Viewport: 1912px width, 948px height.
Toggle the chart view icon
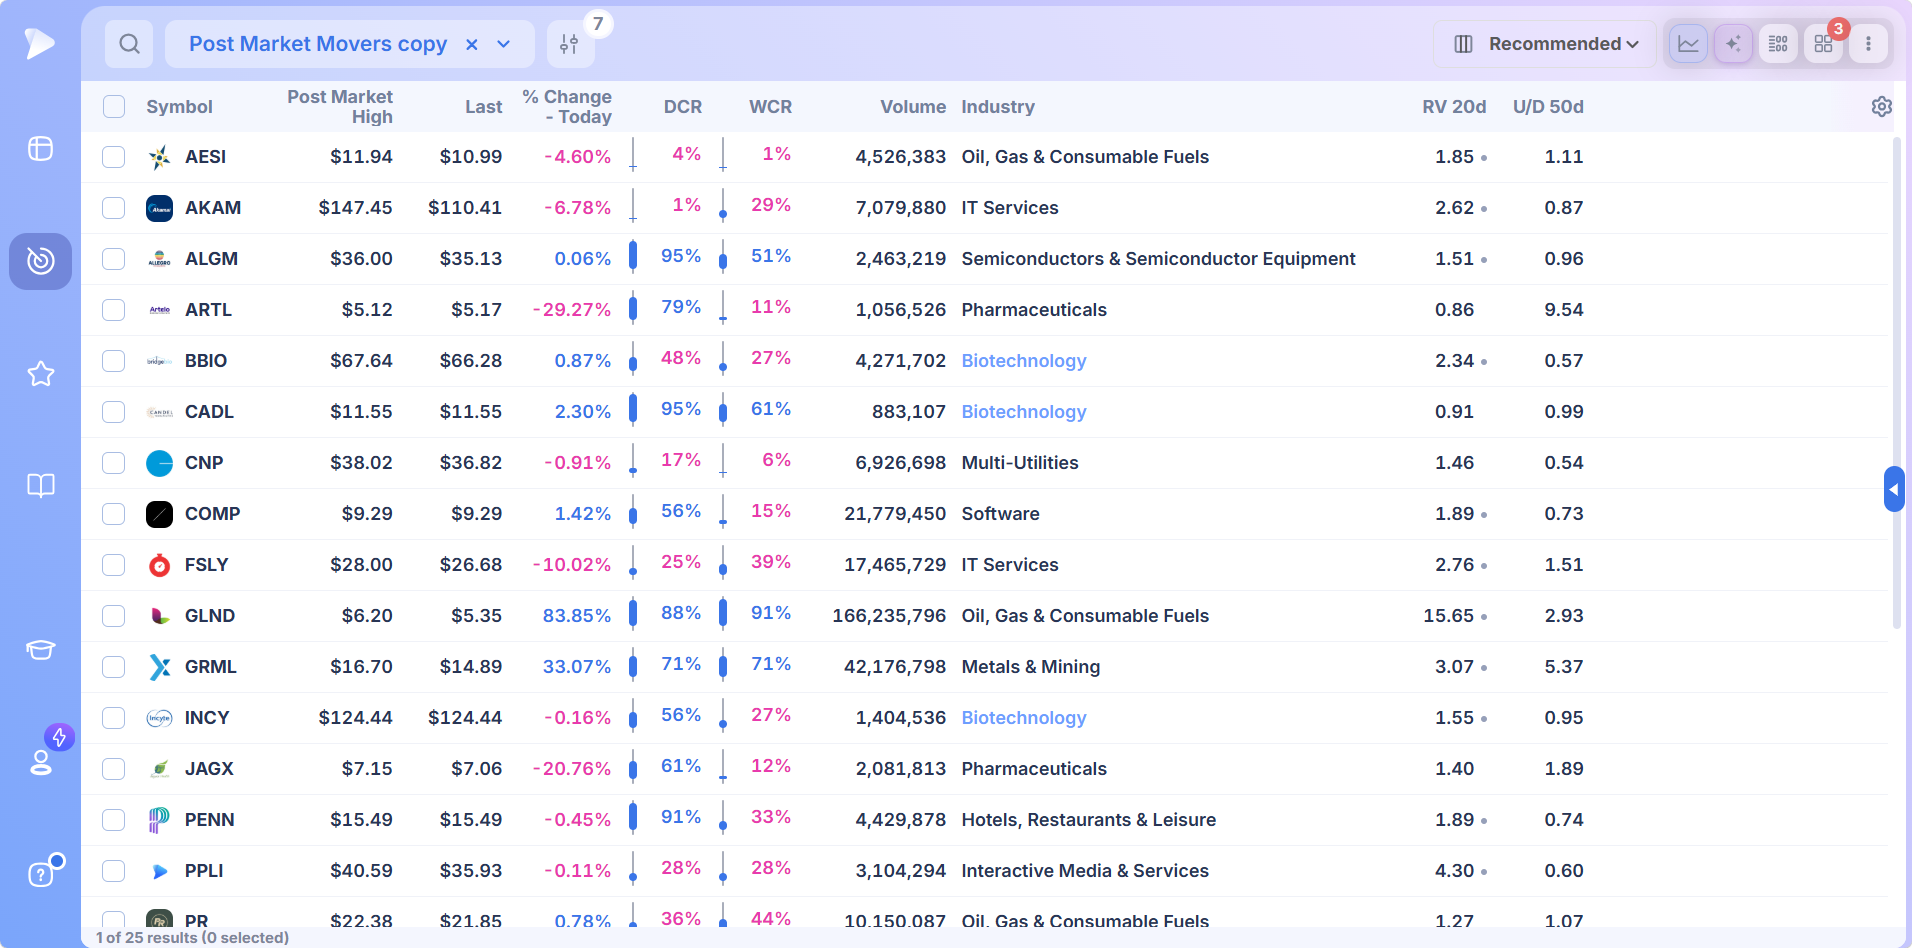point(1688,44)
